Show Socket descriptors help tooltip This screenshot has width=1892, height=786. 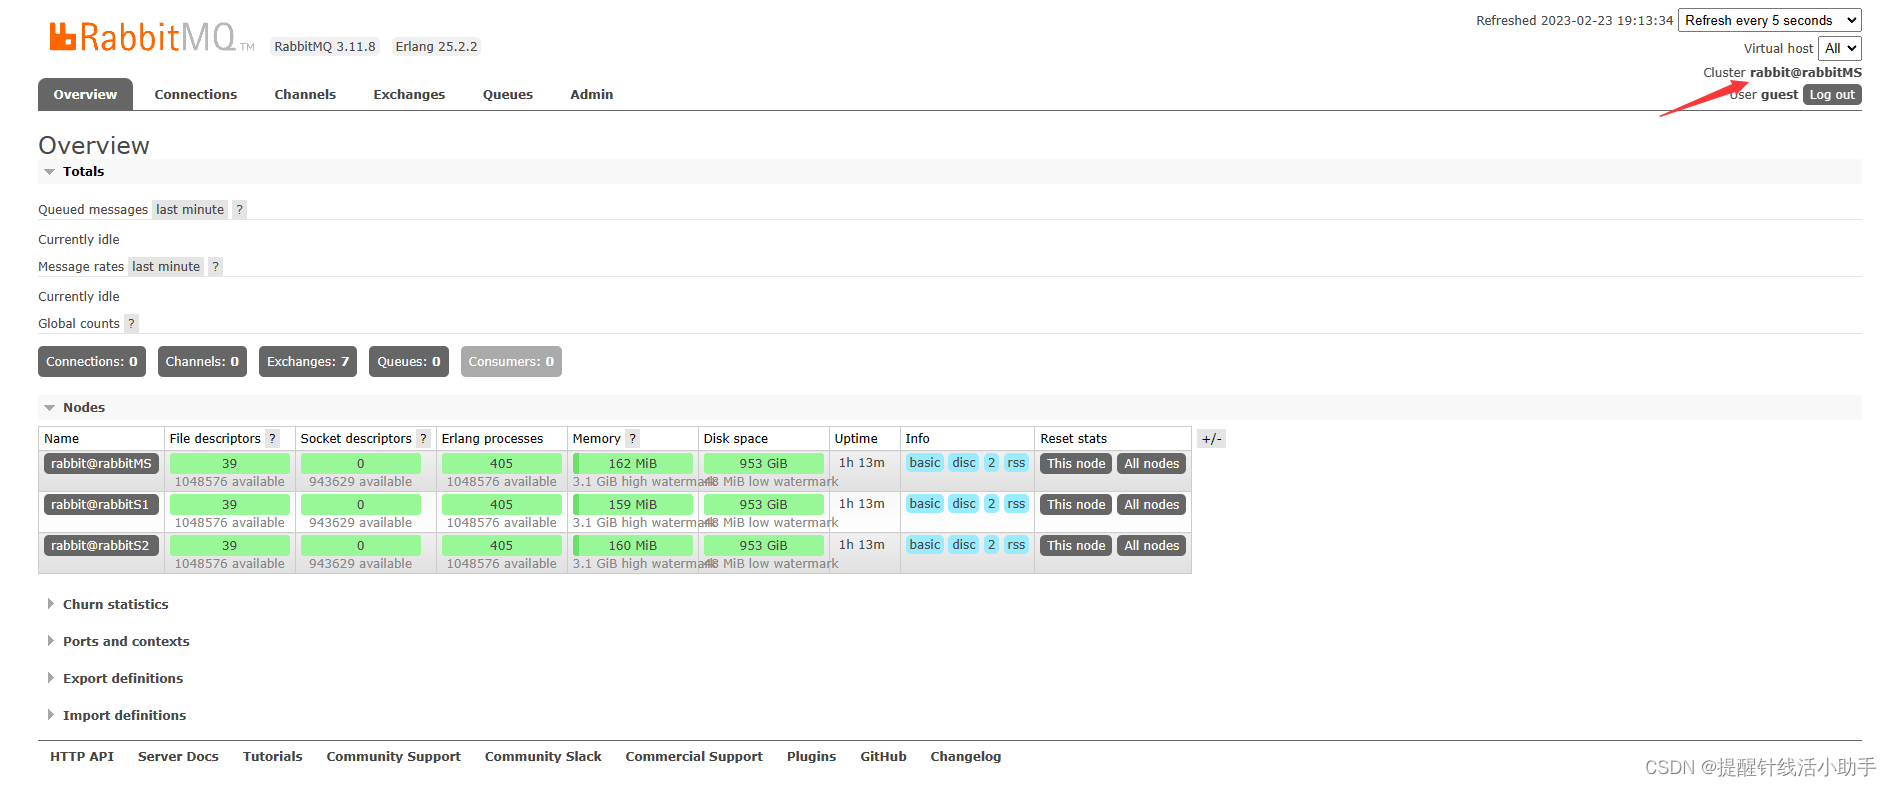423,439
